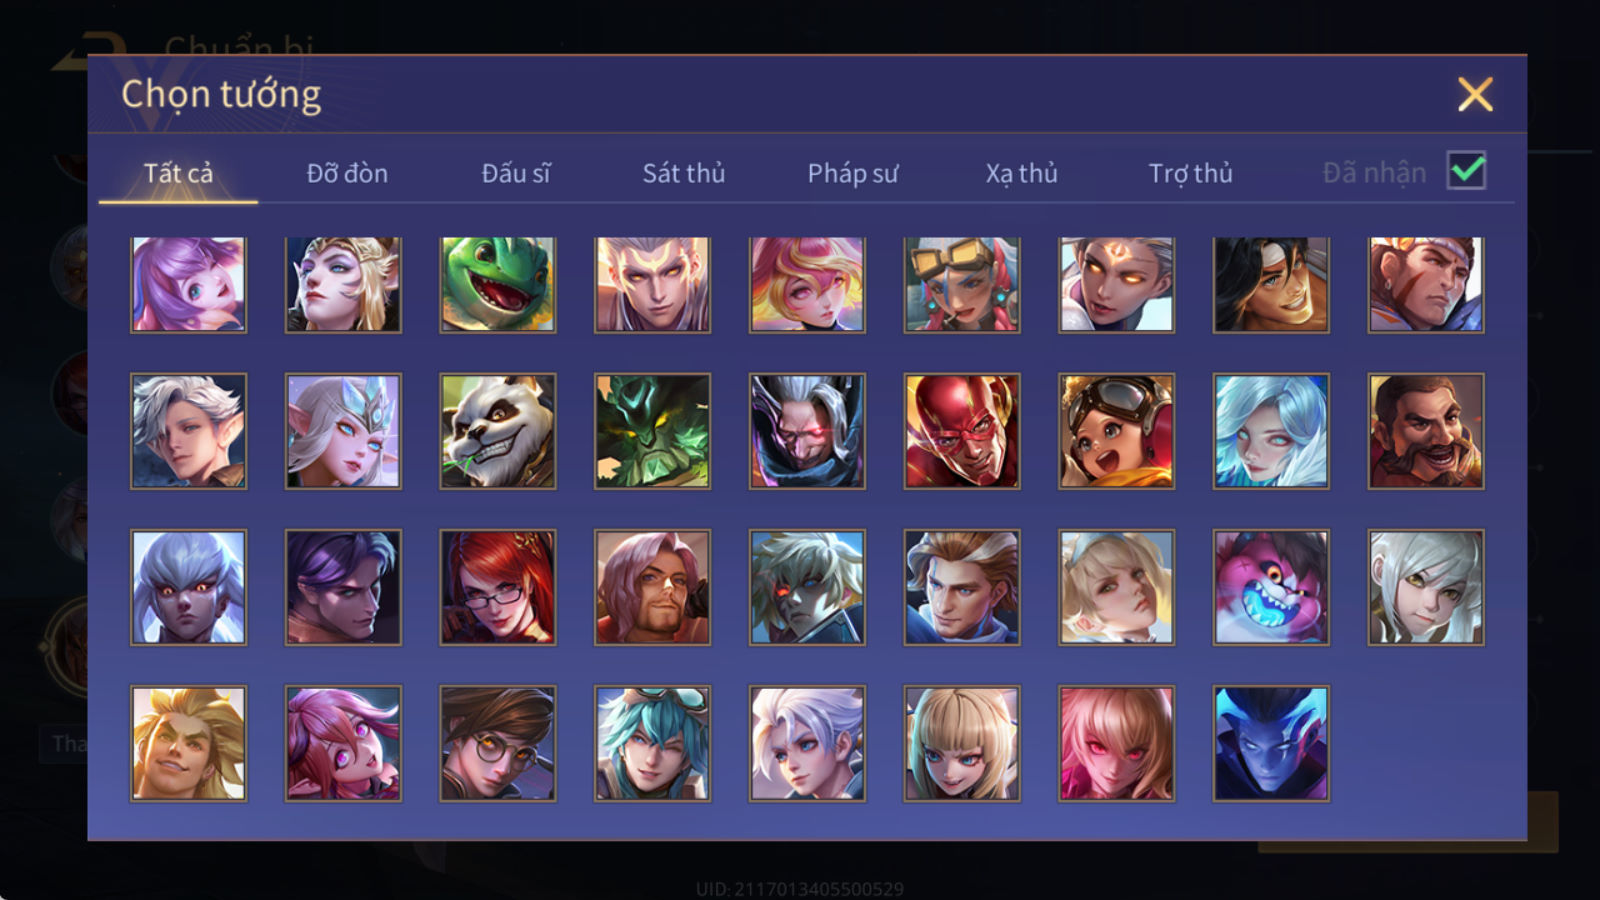
Task: Open the Trợ thủ tab
Action: (1191, 173)
